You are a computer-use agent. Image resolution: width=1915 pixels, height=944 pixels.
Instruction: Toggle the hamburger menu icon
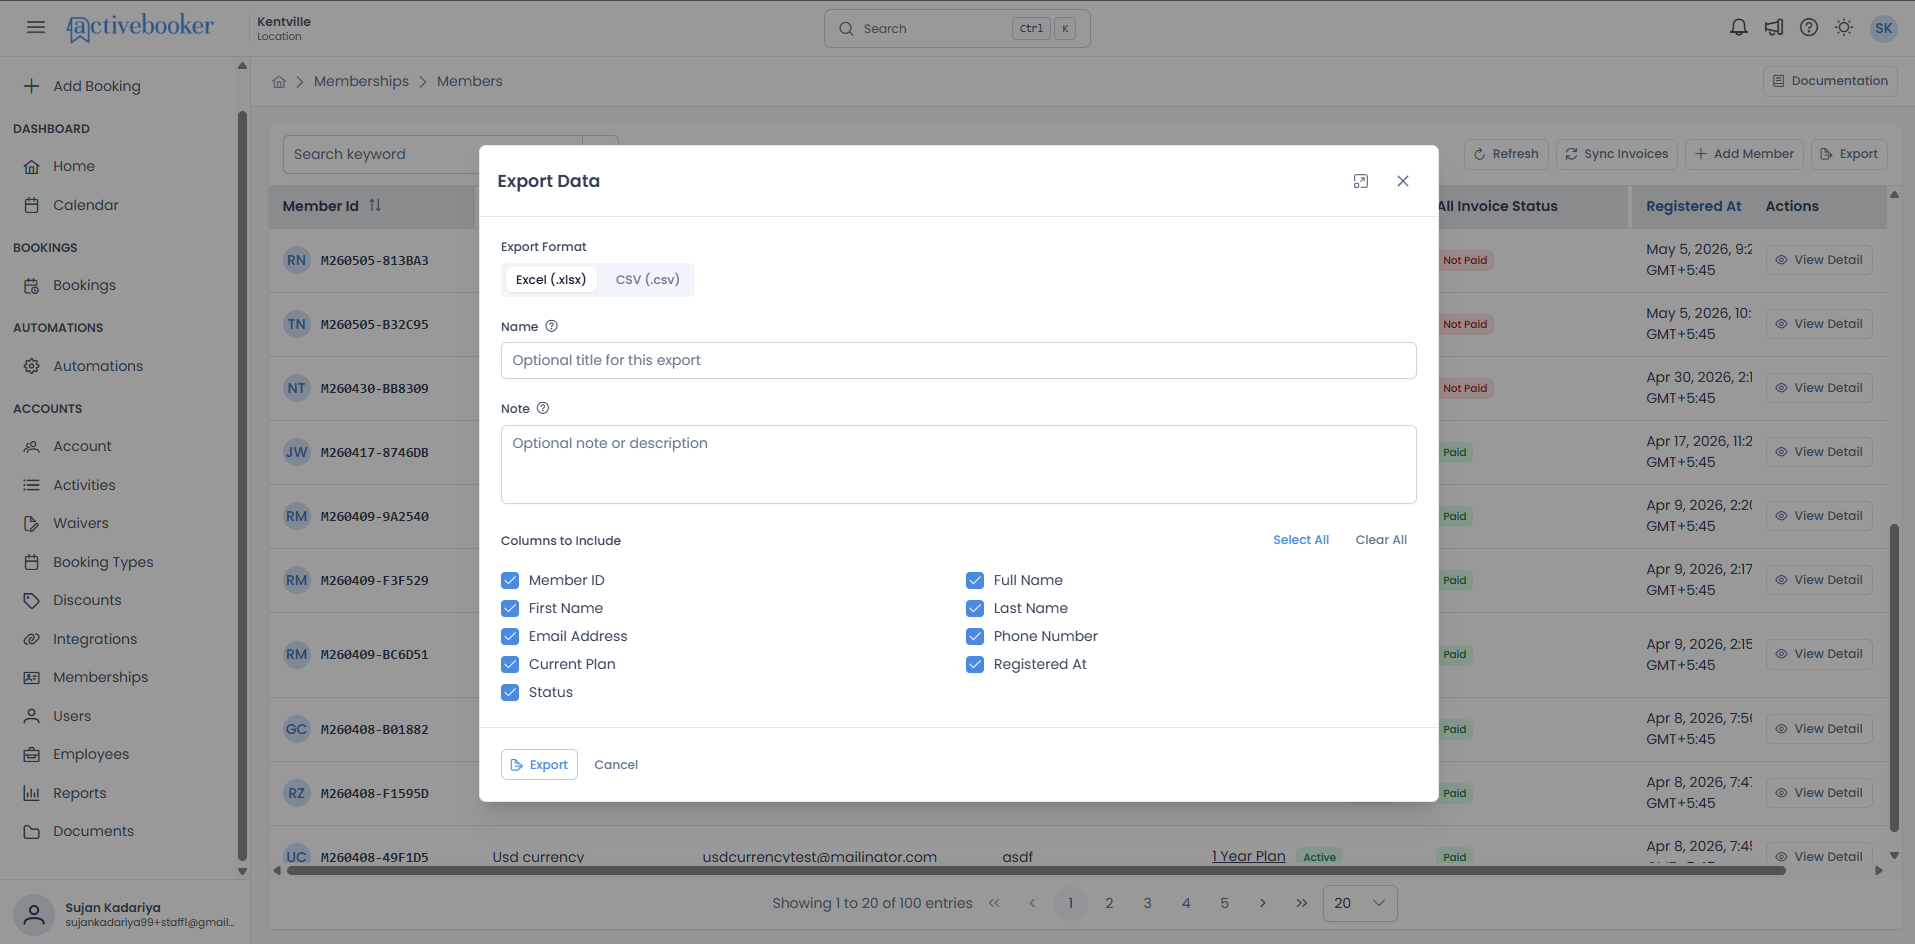[x=36, y=27]
